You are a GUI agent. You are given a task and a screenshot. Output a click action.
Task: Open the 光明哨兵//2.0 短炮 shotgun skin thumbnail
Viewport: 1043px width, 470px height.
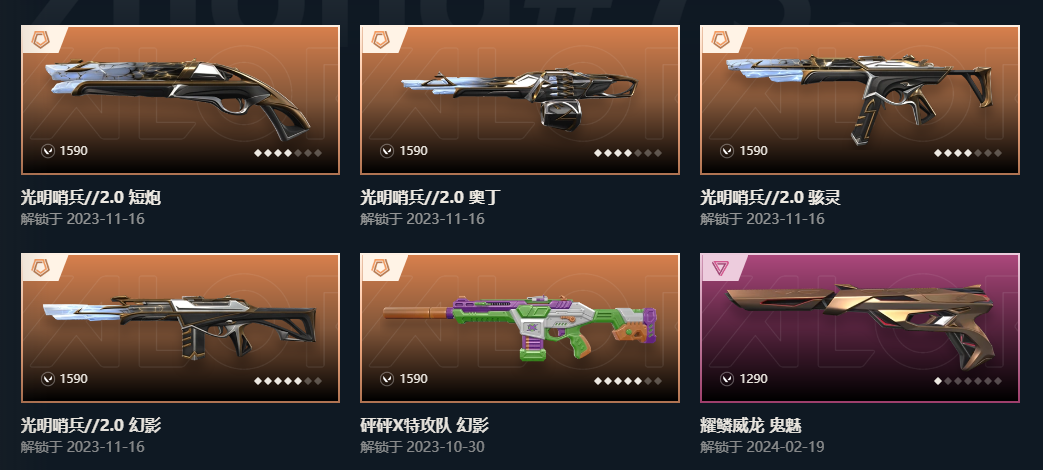tap(180, 100)
